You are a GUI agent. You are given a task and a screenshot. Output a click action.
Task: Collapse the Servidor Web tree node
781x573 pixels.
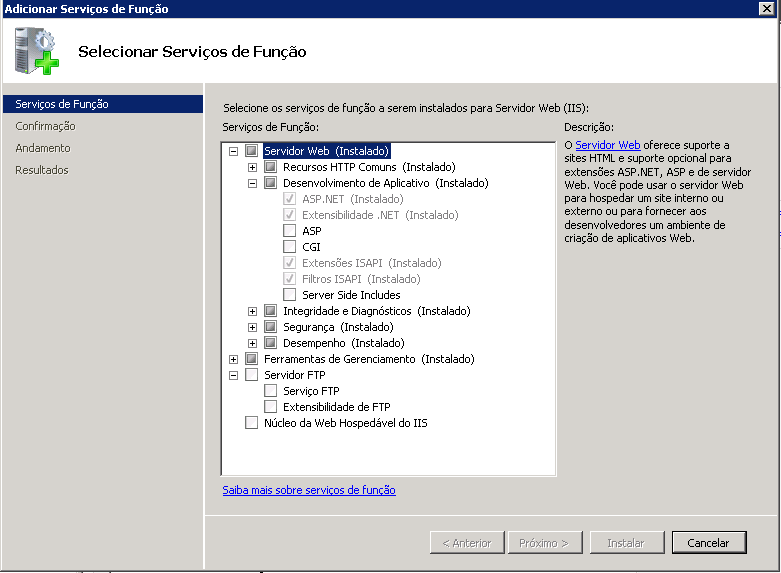[234, 151]
